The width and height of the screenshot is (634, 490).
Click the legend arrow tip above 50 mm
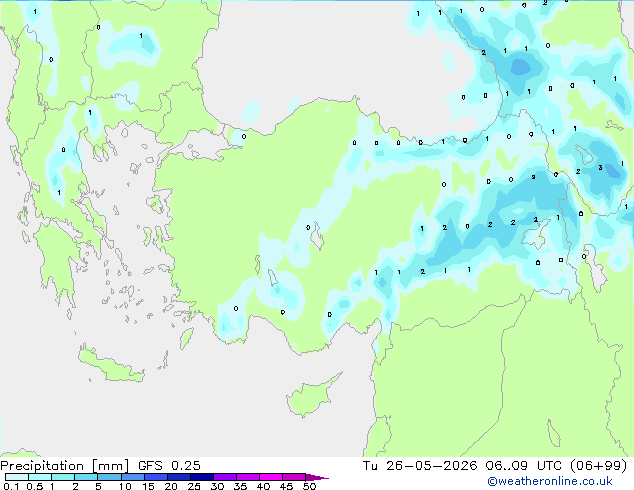point(317,477)
